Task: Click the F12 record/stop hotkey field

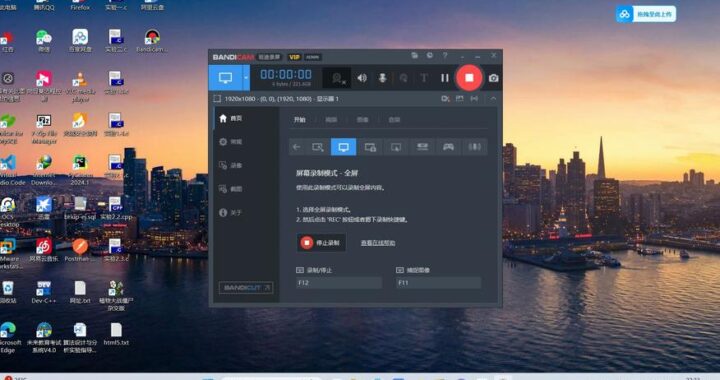Action: pyautogui.click(x=339, y=283)
